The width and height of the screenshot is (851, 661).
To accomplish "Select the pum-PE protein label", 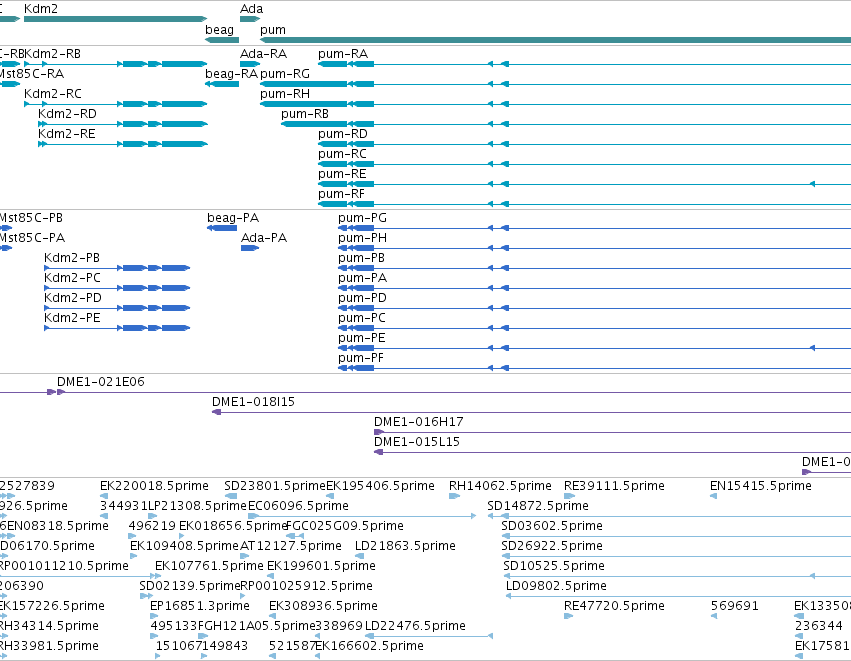I will click(x=361, y=338).
